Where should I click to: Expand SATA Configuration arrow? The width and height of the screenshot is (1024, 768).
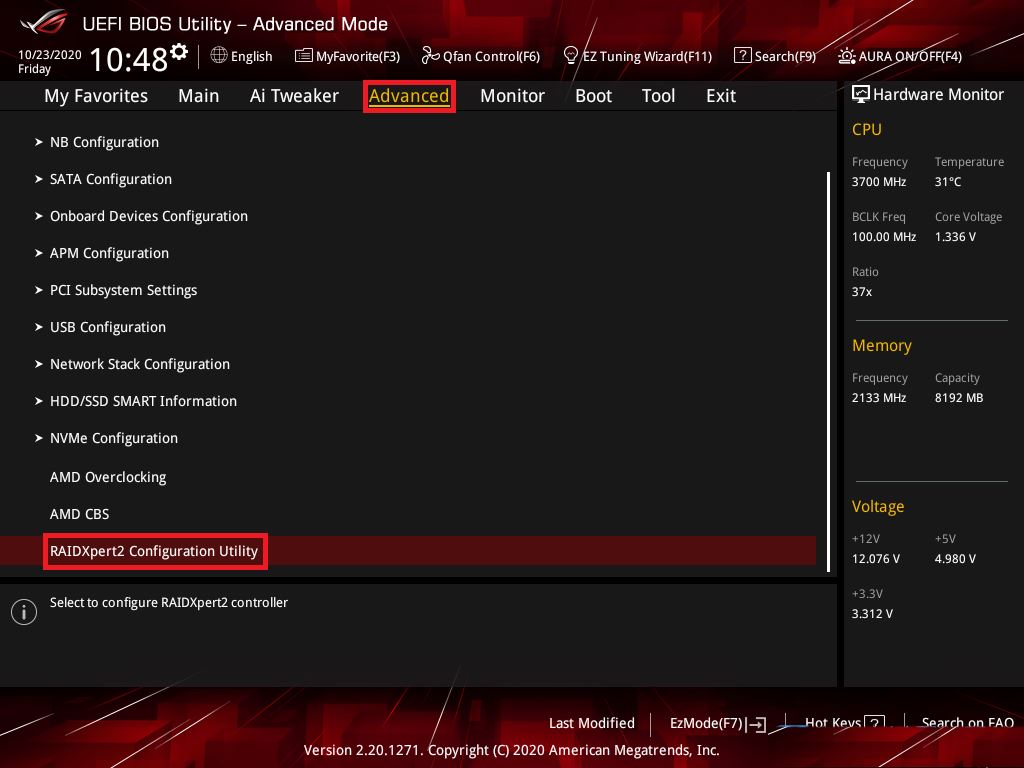click(39, 179)
